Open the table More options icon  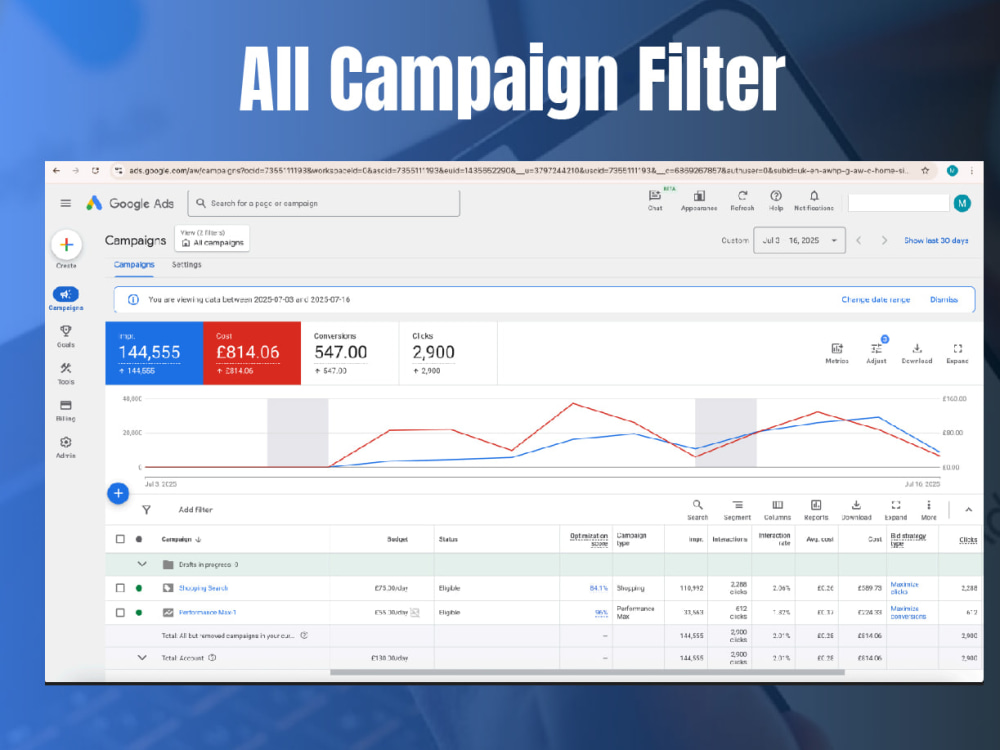(929, 510)
